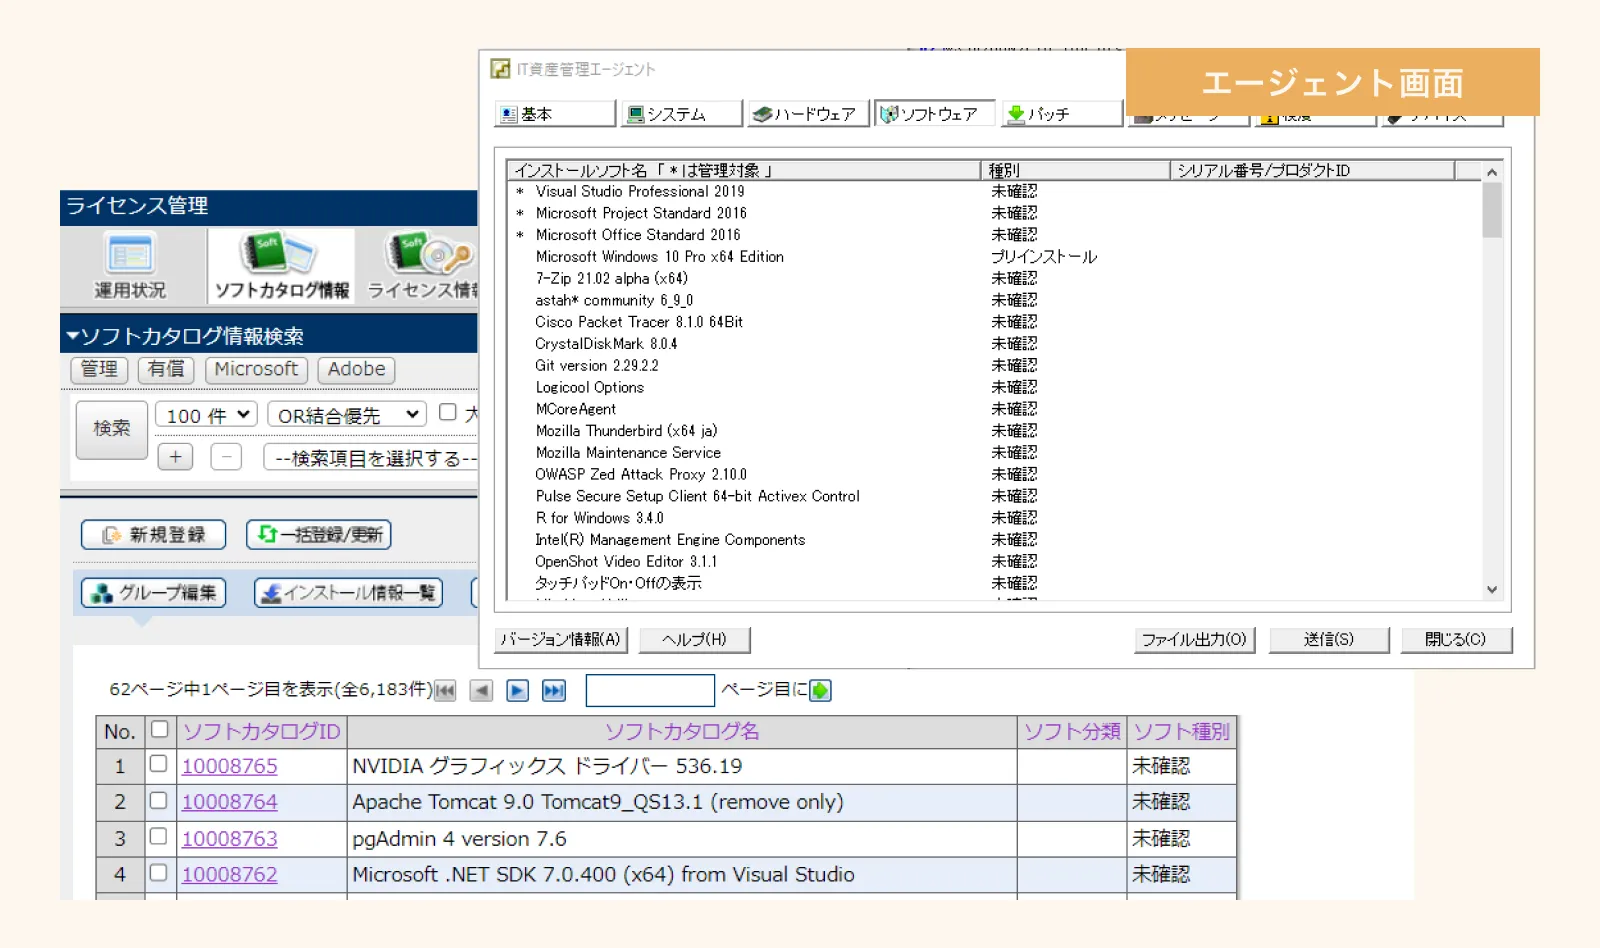Check the row 10008762 checkbox
Viewport: 1600px width, 948px height.
[158, 872]
